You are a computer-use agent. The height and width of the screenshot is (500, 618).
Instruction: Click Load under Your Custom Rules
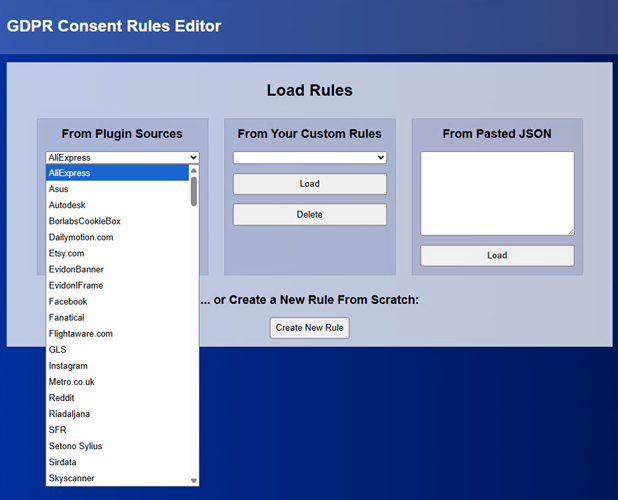point(309,184)
